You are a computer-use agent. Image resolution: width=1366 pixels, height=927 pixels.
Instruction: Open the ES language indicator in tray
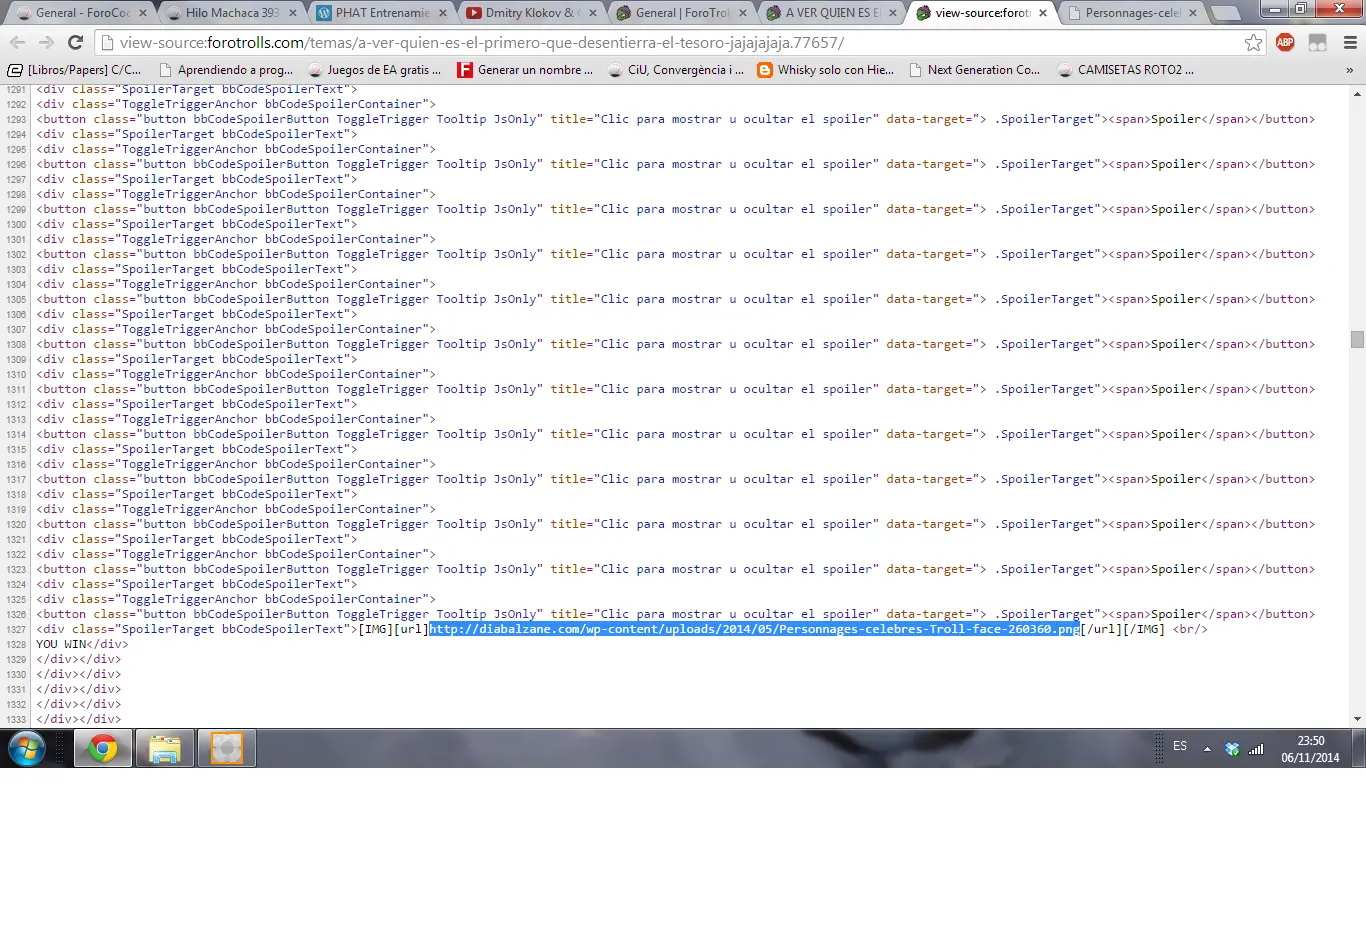click(x=1180, y=746)
